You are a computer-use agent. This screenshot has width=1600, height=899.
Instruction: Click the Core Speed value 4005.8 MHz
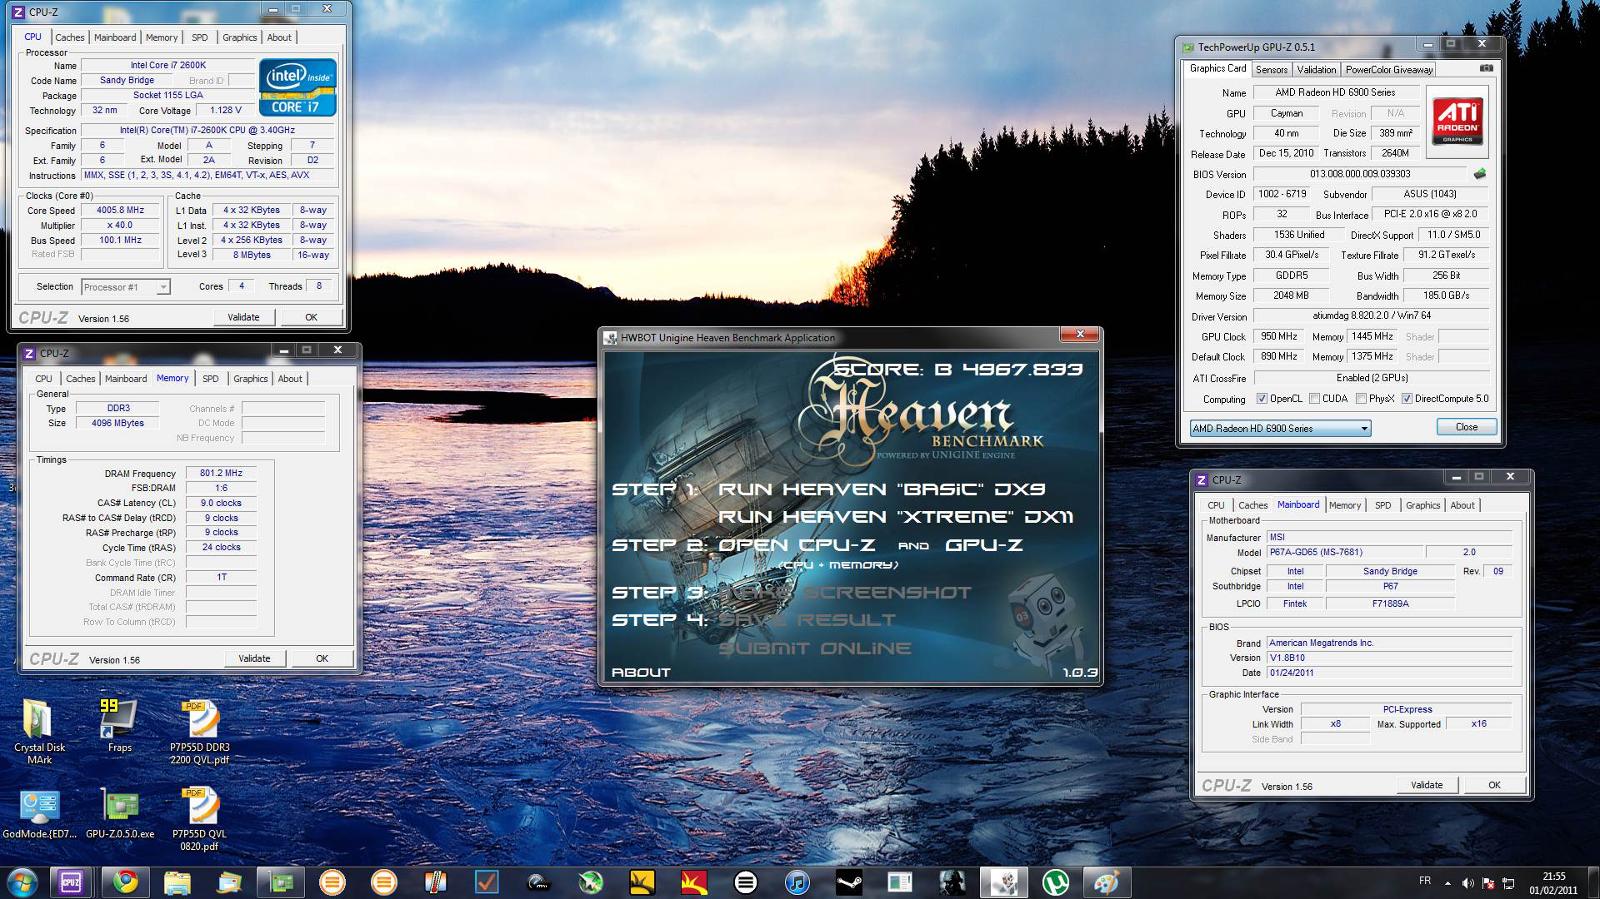[x=120, y=211]
